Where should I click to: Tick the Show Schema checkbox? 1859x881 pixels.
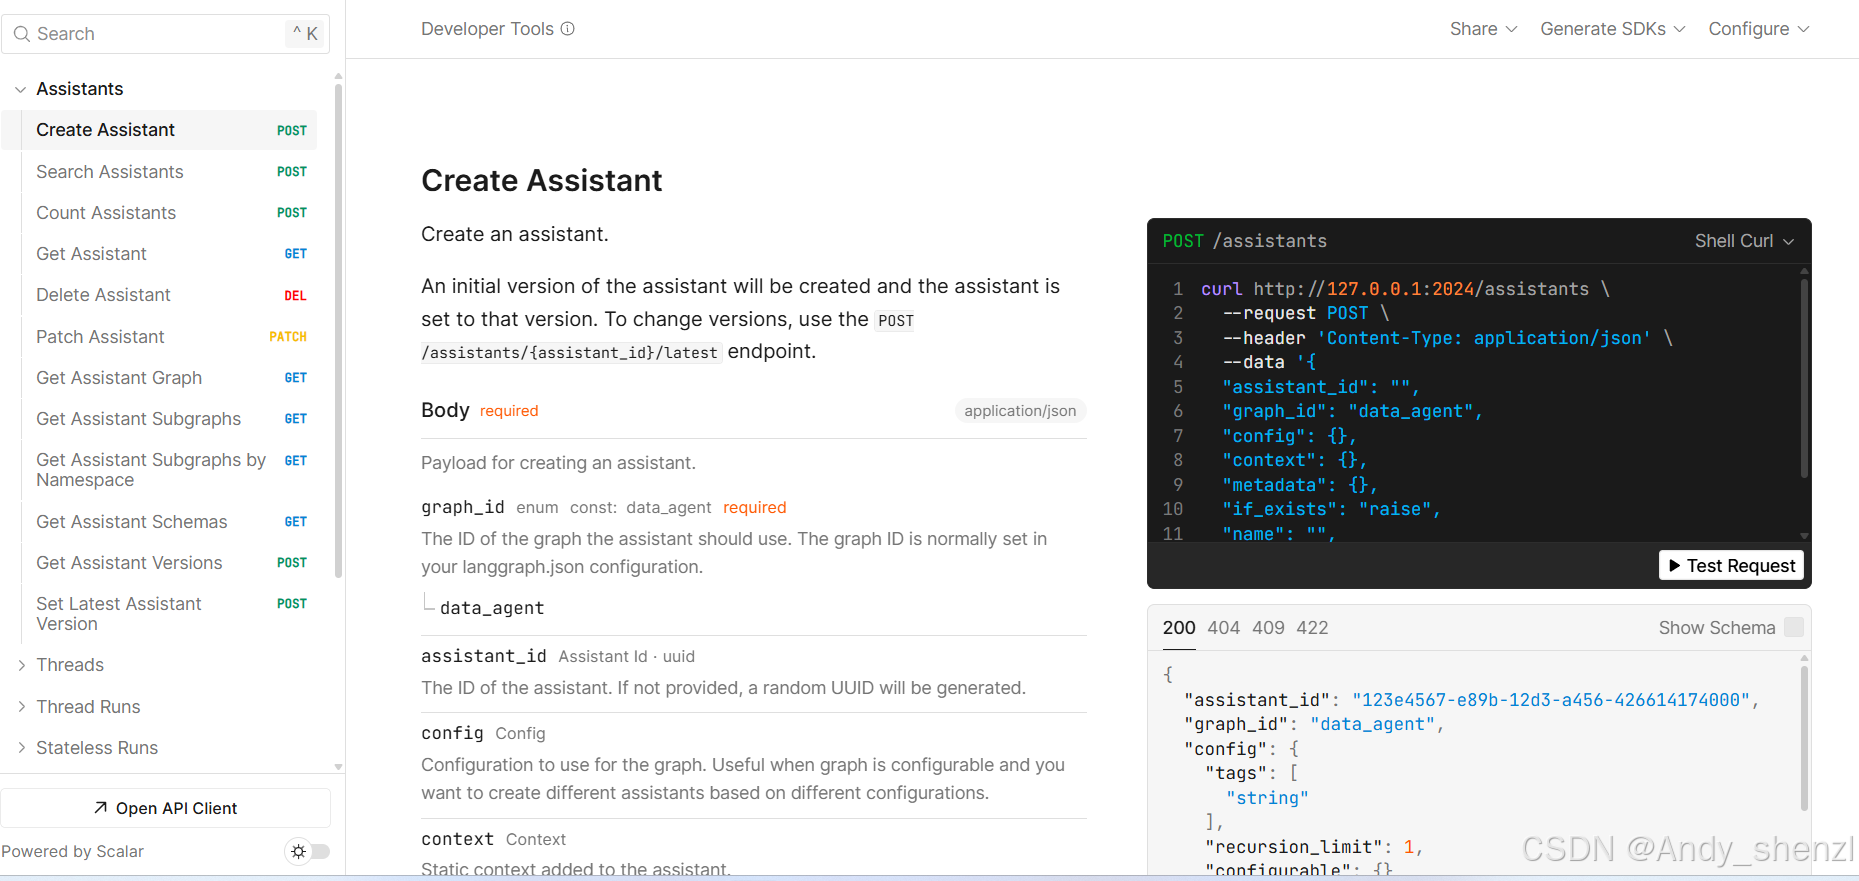pyautogui.click(x=1794, y=627)
